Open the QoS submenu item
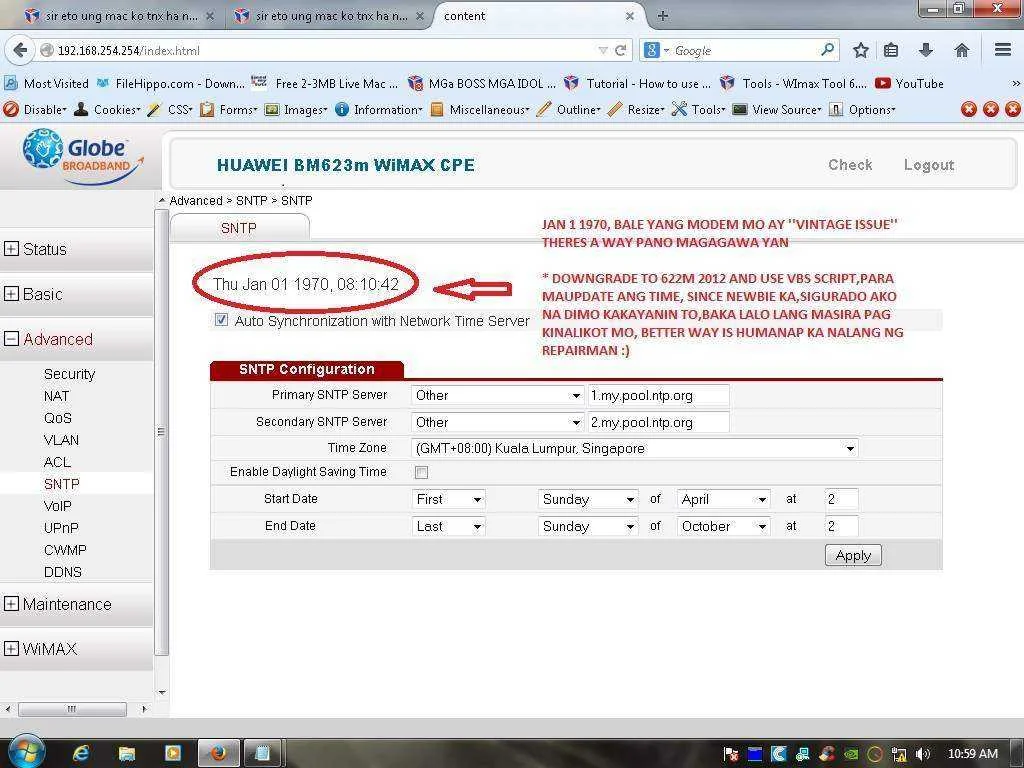1024x768 pixels. point(57,418)
